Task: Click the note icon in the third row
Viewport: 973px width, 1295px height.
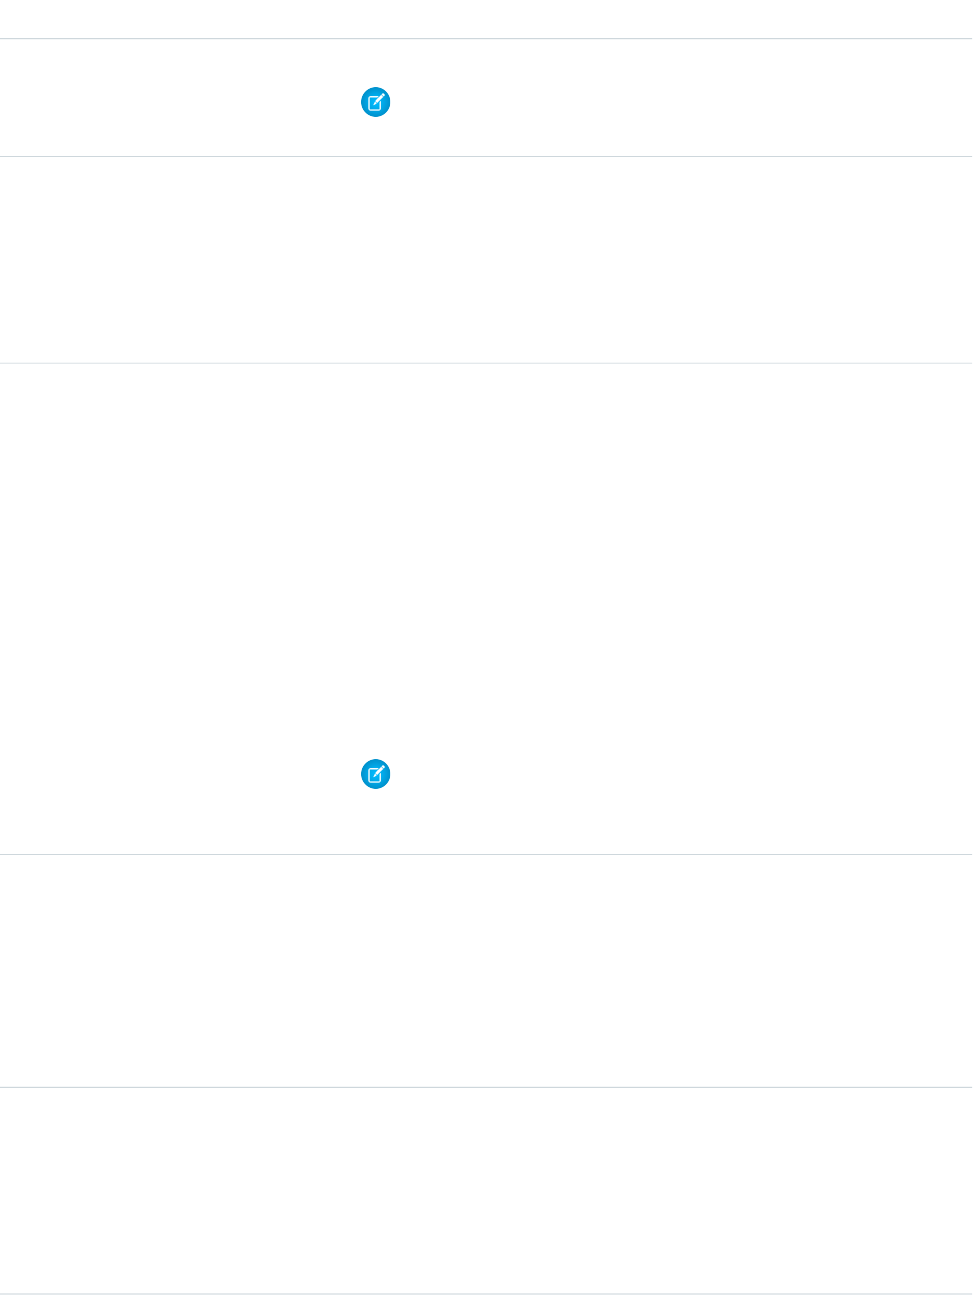Action: tap(375, 774)
